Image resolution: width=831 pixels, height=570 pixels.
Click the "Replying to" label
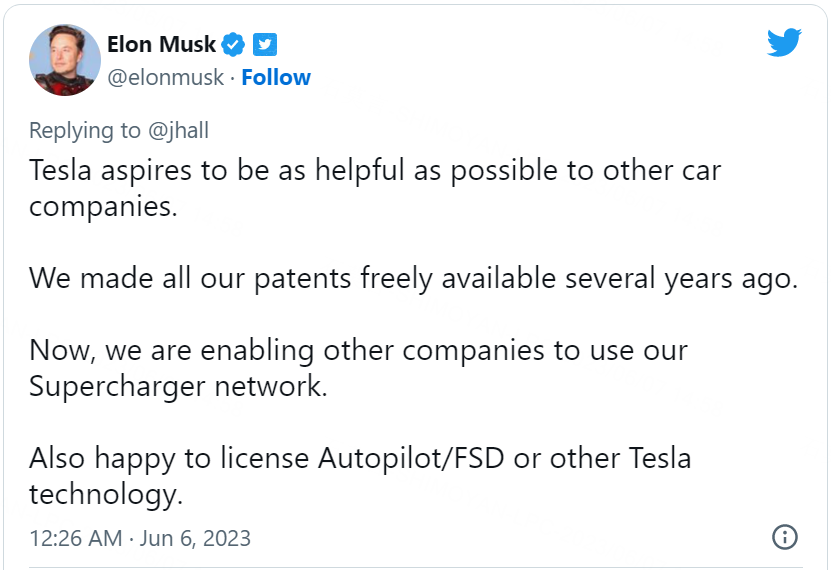(x=87, y=130)
